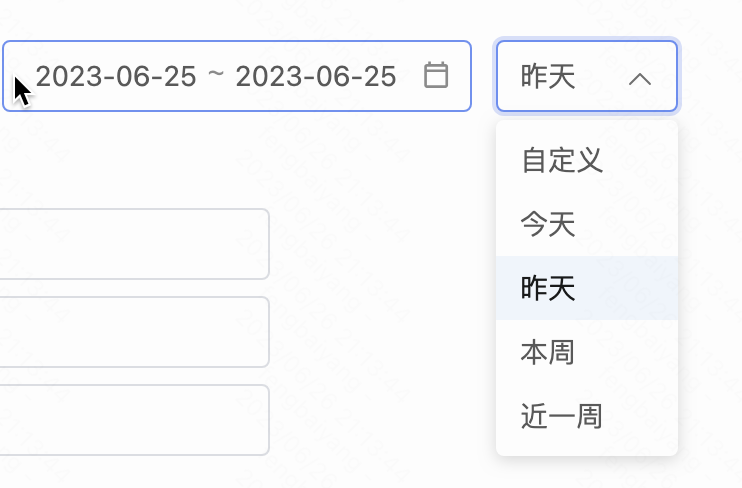
Task: Click empty space below the date range field
Action: (237, 159)
